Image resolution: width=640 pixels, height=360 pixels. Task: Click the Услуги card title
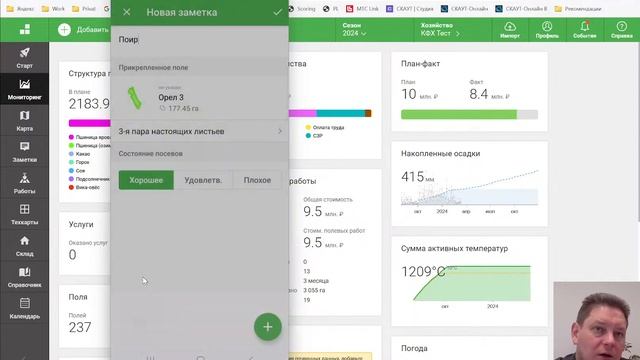[x=81, y=224]
